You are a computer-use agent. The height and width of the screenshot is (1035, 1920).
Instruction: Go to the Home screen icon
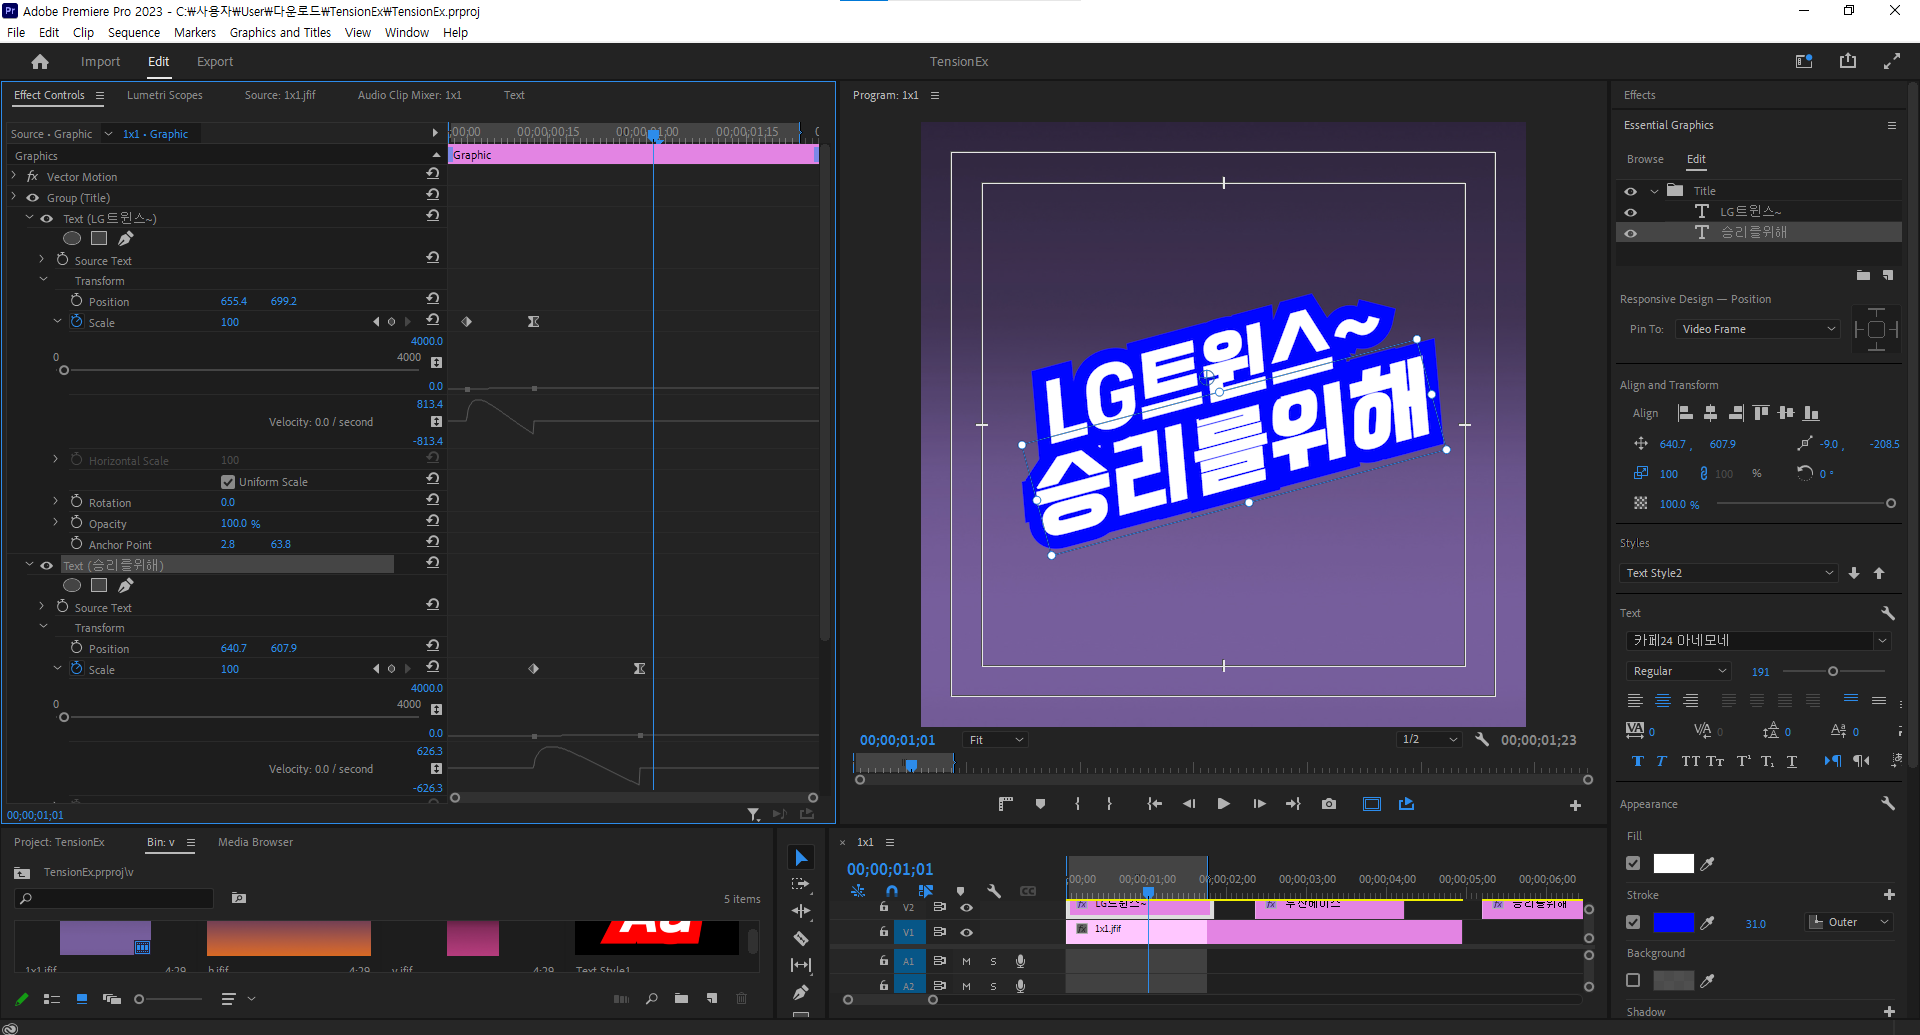[x=40, y=62]
